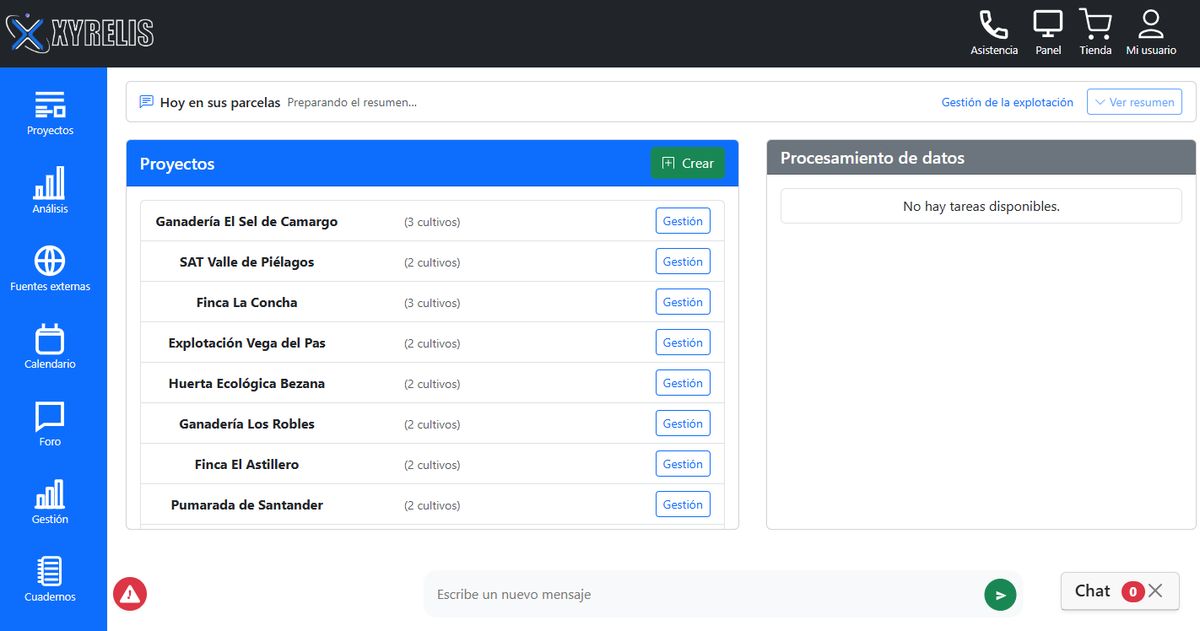The width and height of the screenshot is (1200, 631).
Task: Open the Chat button
Action: [1120, 591]
